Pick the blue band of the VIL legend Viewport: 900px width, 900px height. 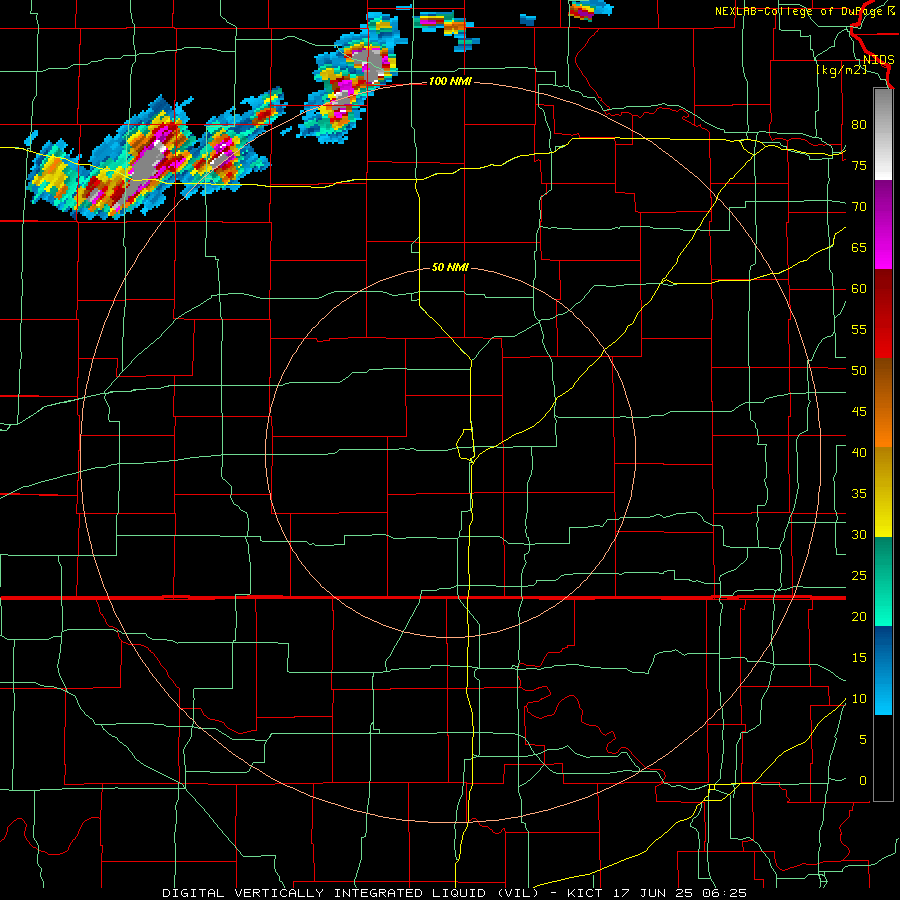coord(883,670)
